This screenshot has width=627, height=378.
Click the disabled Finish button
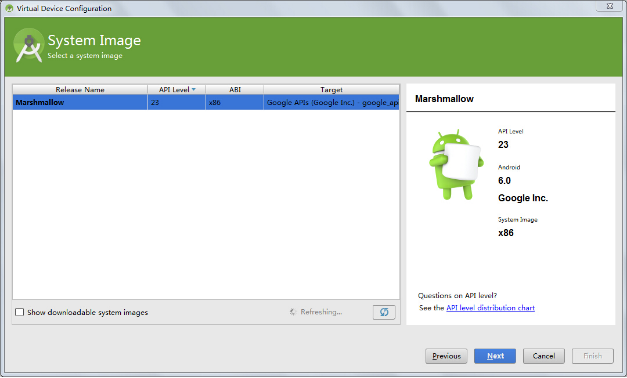[593, 356]
